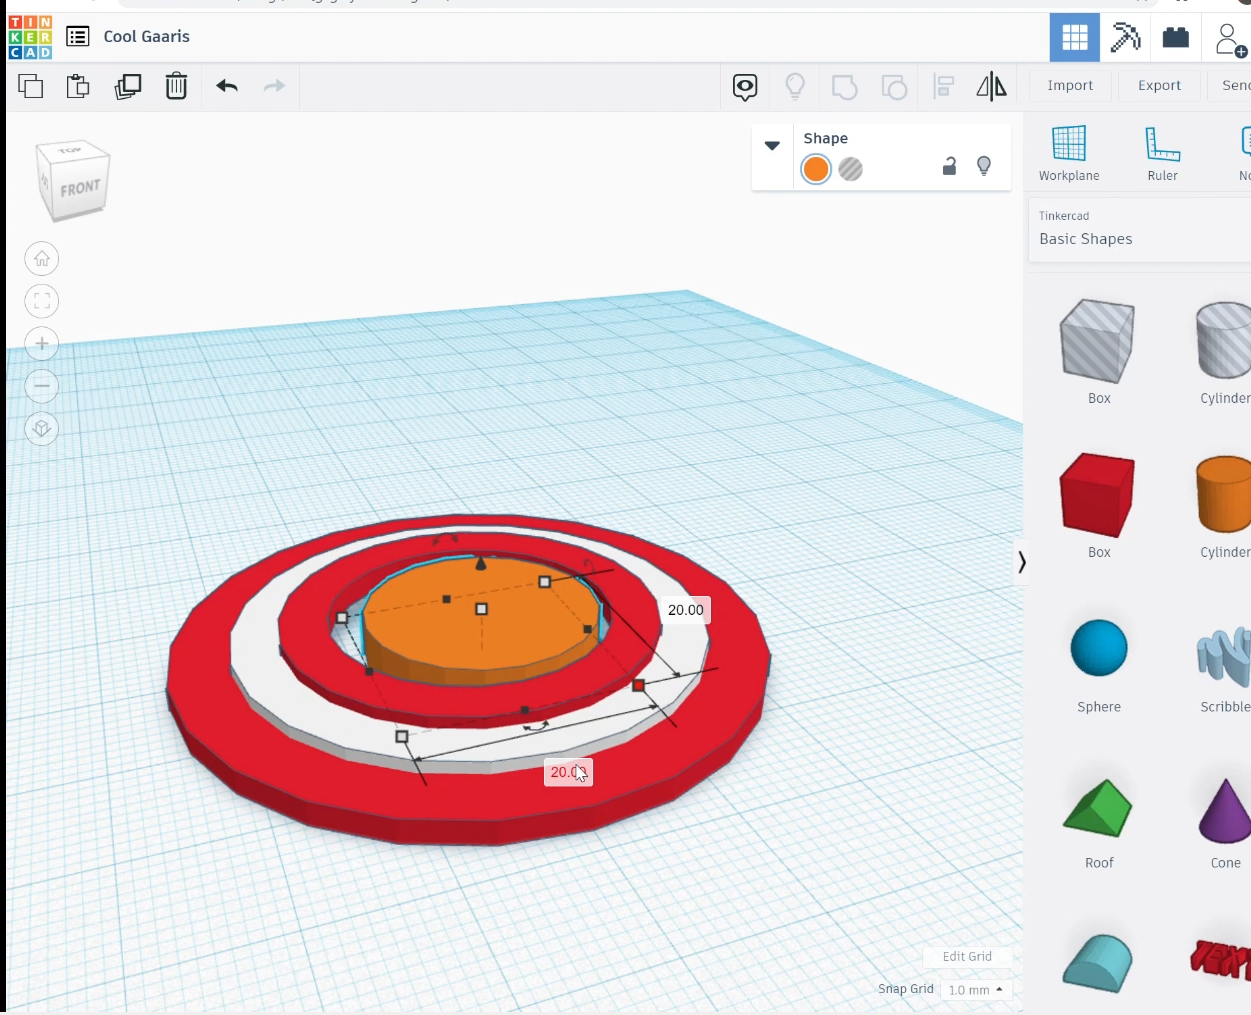Select the Ruler tool
The image size is (1251, 1015).
coord(1162,154)
